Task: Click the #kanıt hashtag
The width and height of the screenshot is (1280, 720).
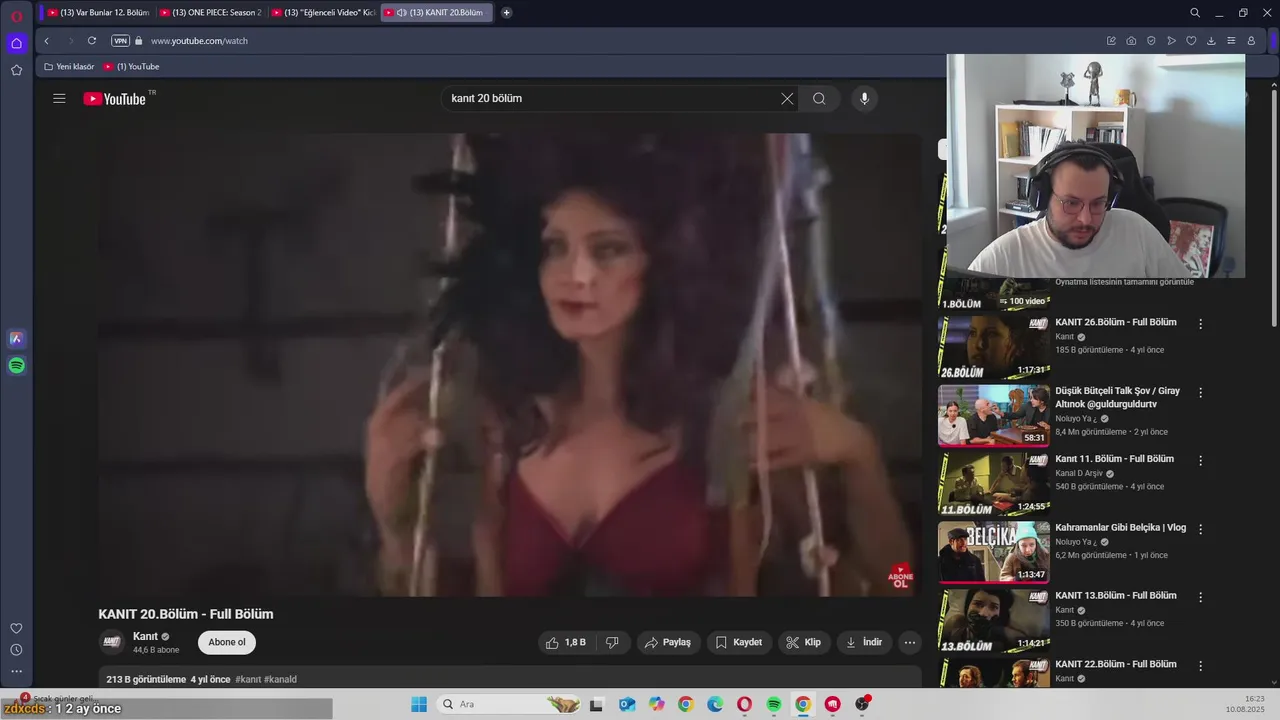Action: 248,679
